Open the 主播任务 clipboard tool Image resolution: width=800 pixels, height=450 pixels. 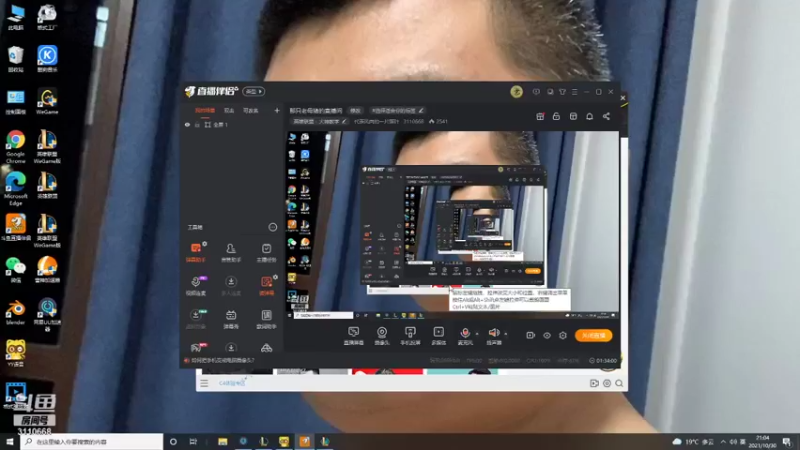[266, 252]
